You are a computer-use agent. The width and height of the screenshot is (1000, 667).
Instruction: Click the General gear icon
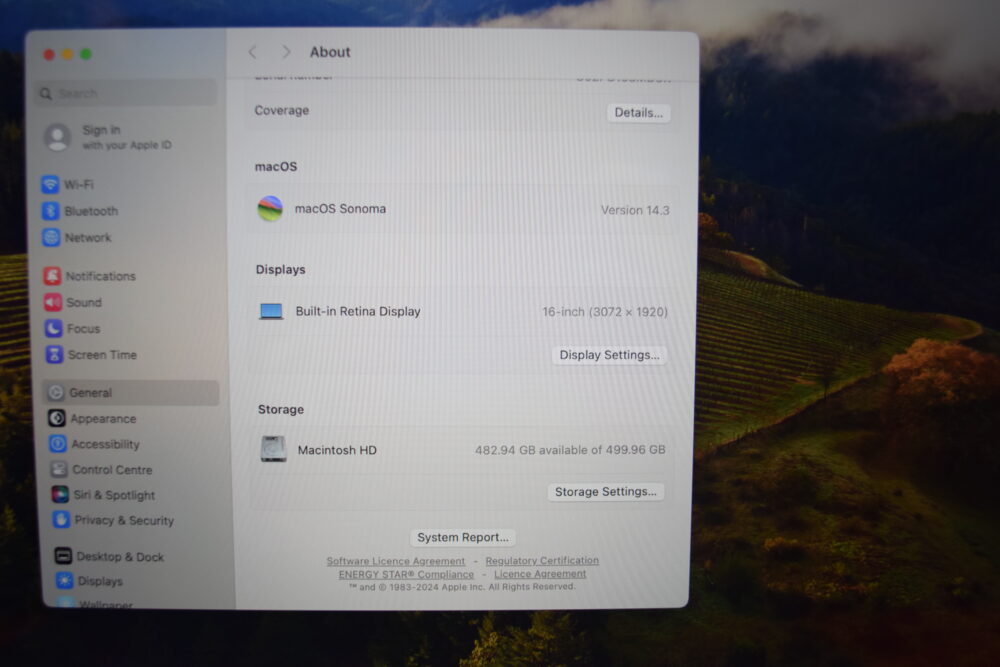56,393
